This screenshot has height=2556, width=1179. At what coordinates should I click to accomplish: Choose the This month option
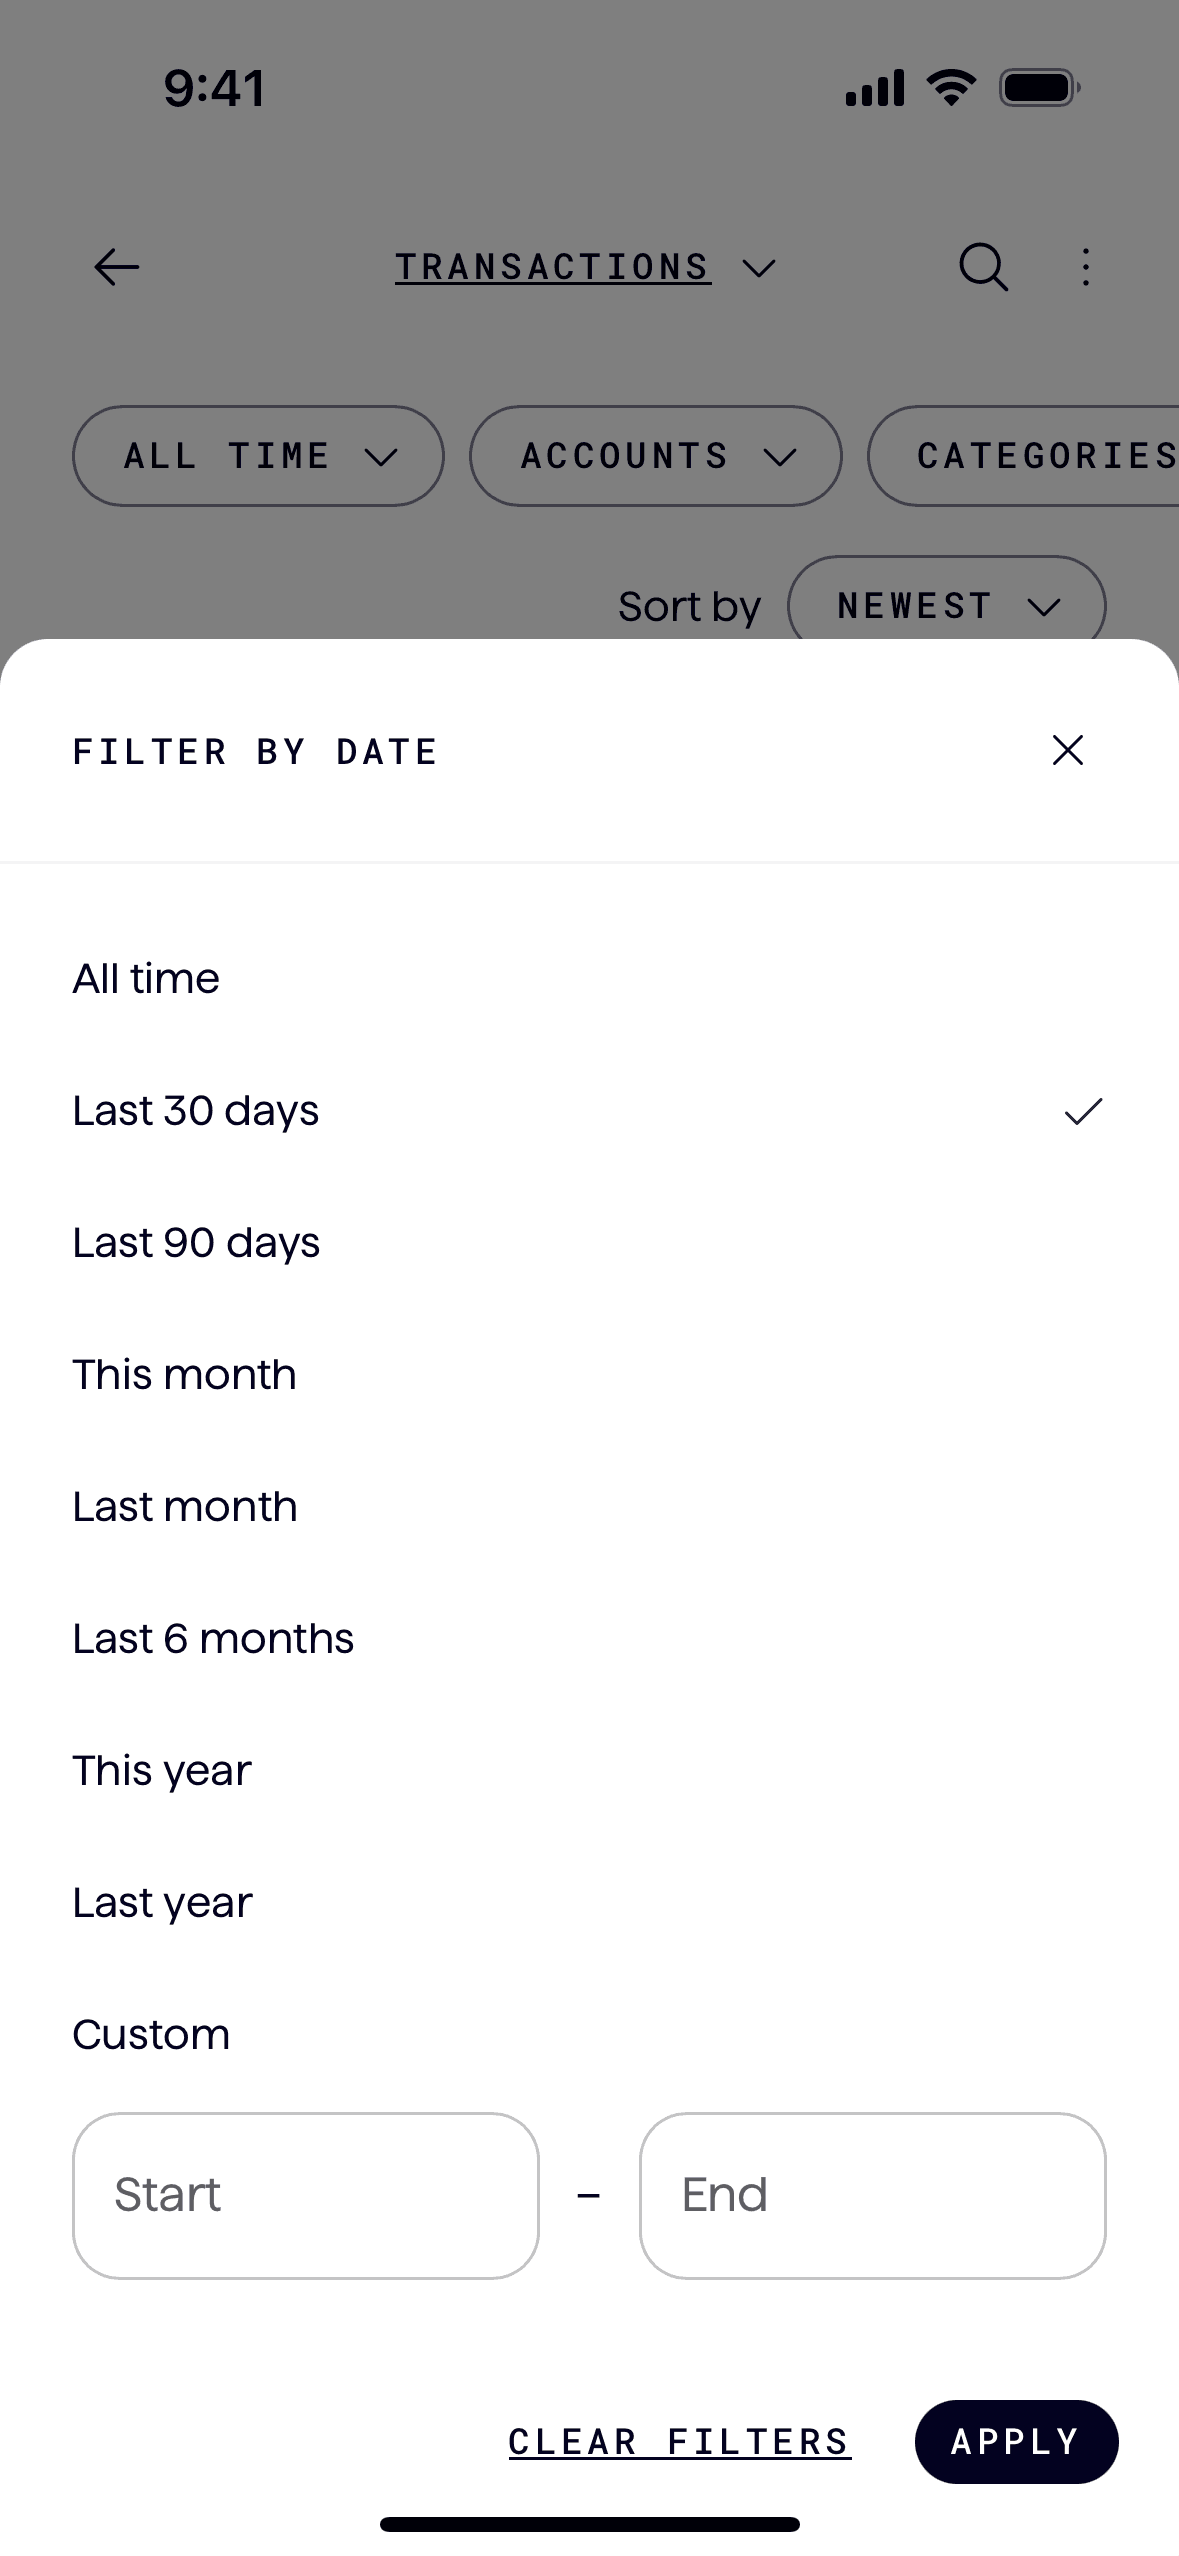pos(185,1375)
